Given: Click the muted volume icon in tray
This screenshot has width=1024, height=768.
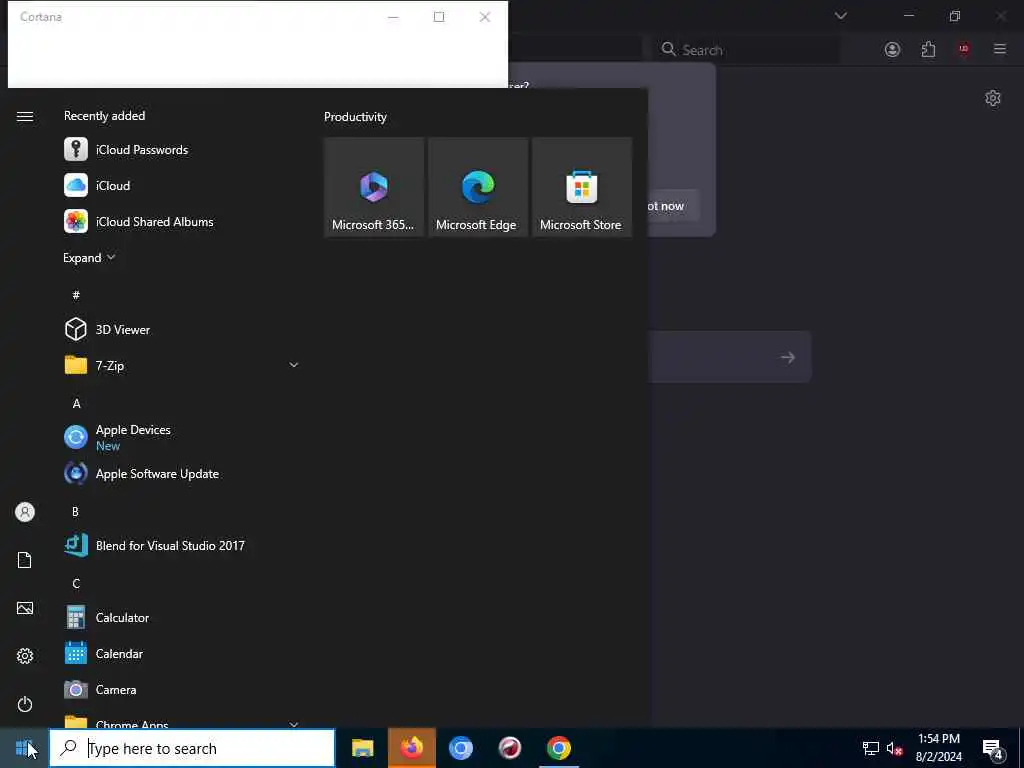Looking at the screenshot, I should click(894, 748).
